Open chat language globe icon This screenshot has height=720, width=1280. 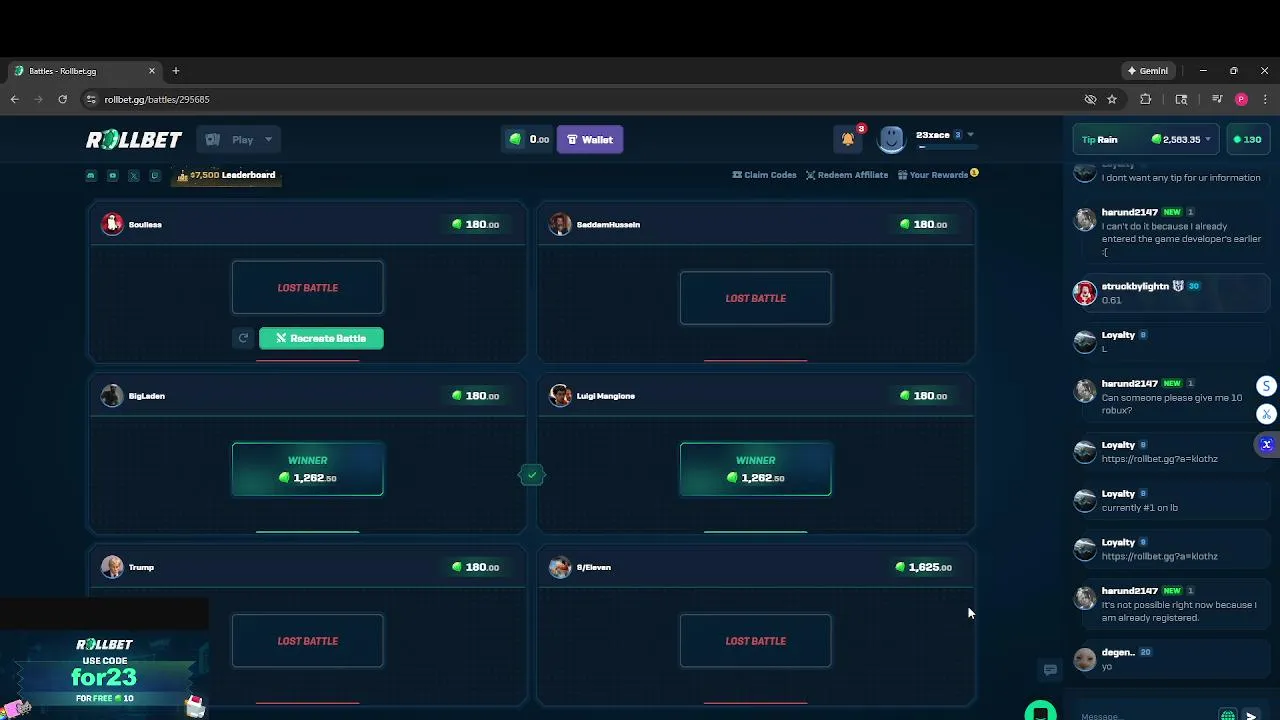click(1228, 715)
